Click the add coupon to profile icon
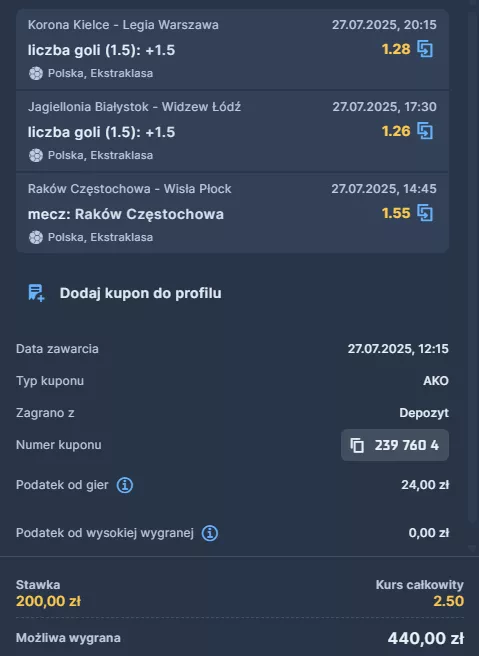The height and width of the screenshot is (656, 479). [36, 293]
